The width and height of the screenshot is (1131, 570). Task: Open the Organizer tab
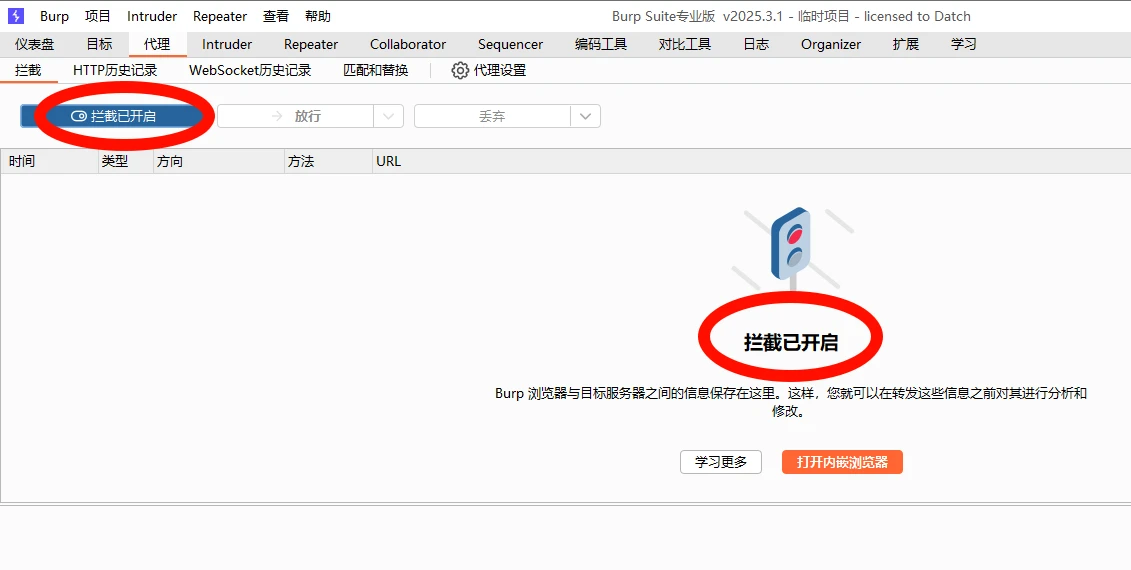[831, 44]
